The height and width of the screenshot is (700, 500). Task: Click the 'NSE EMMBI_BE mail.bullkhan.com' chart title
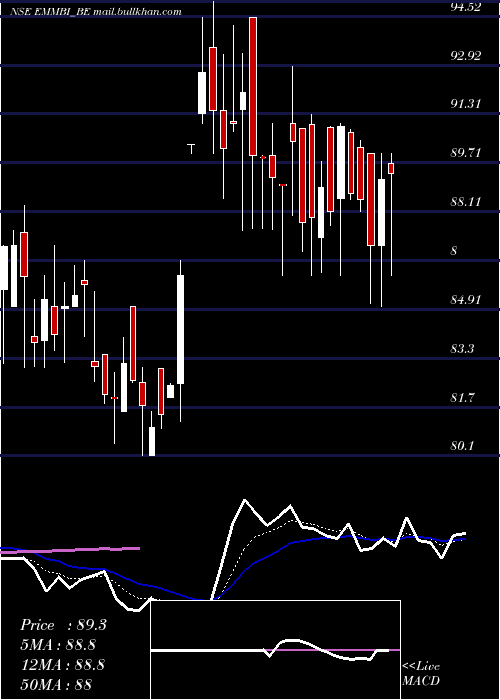click(x=96, y=12)
